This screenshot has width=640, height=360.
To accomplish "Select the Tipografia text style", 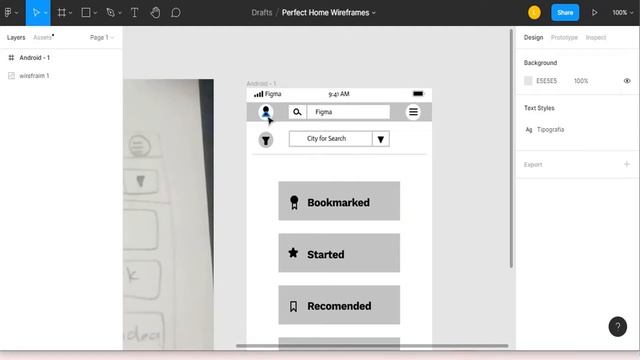I will point(550,130).
